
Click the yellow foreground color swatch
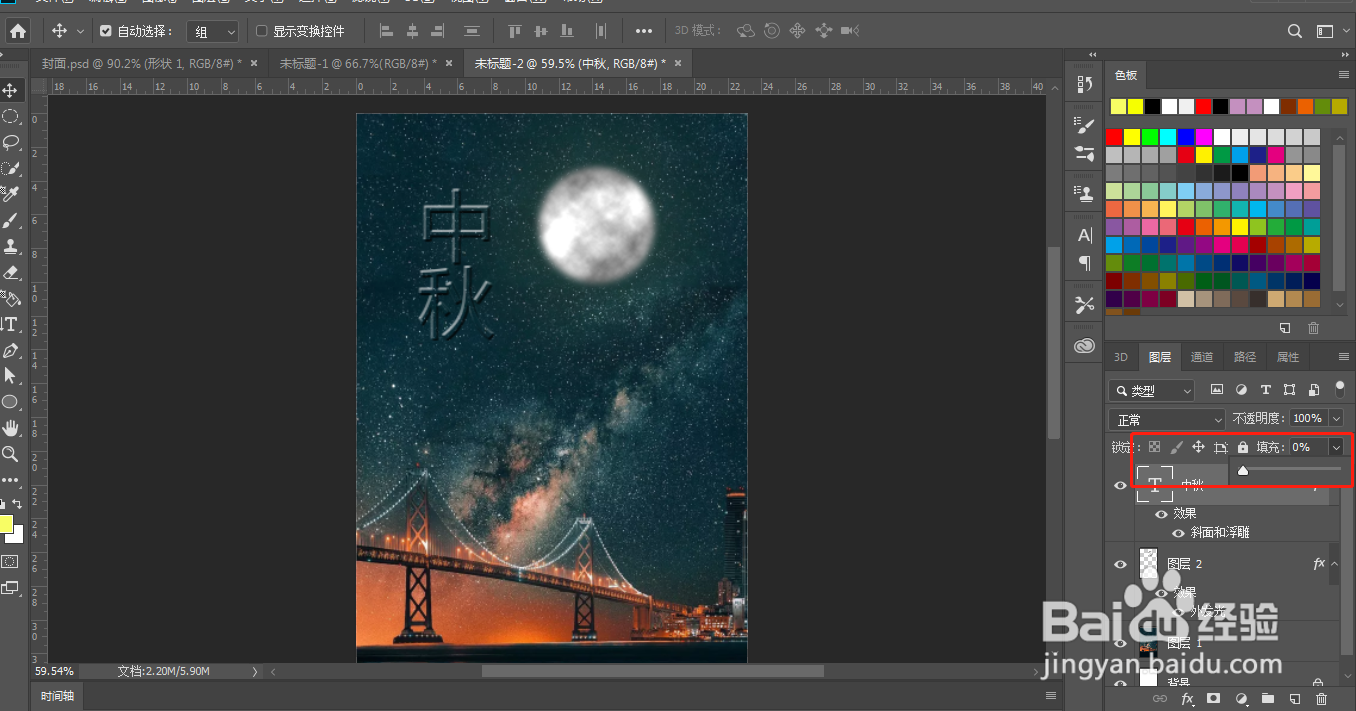click(6, 524)
